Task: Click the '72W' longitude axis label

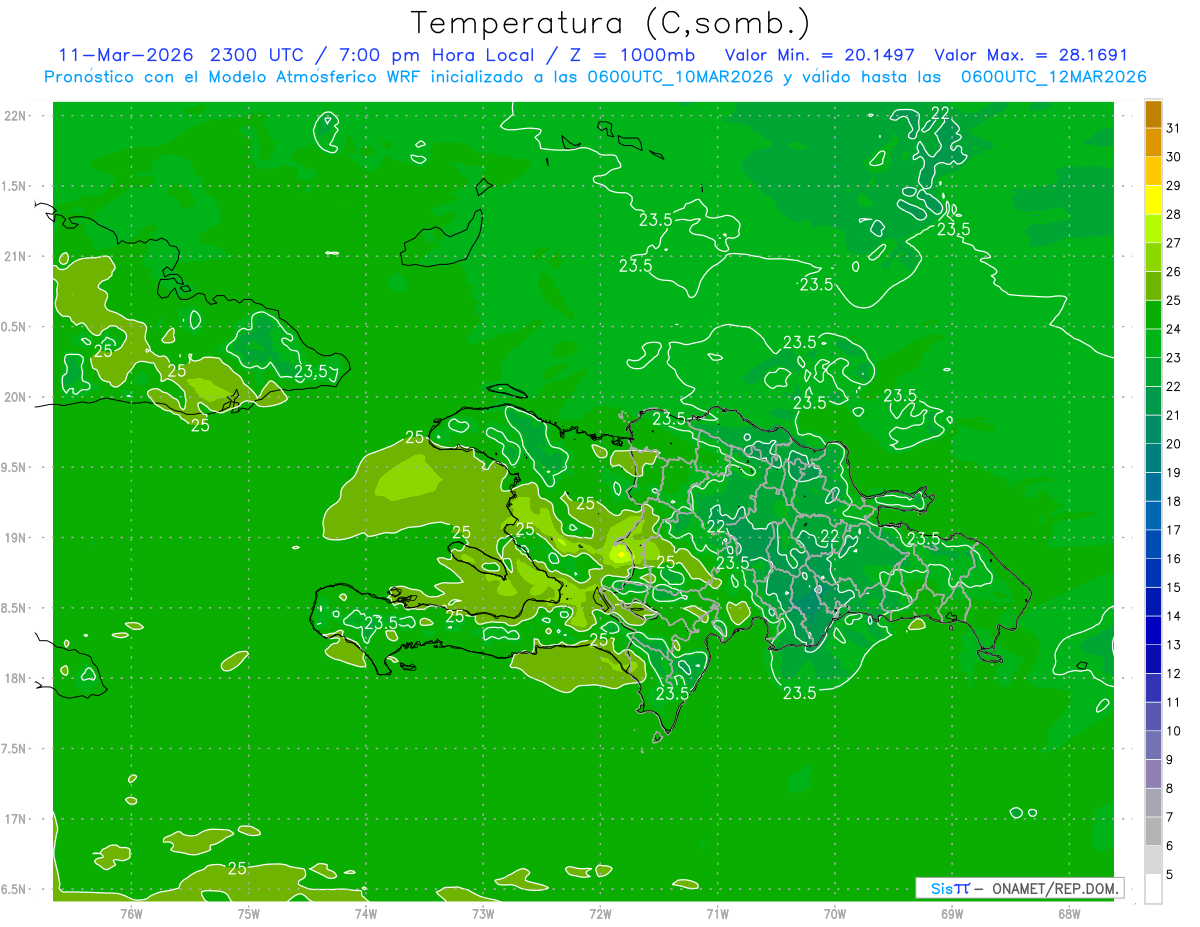Action: pos(600,913)
